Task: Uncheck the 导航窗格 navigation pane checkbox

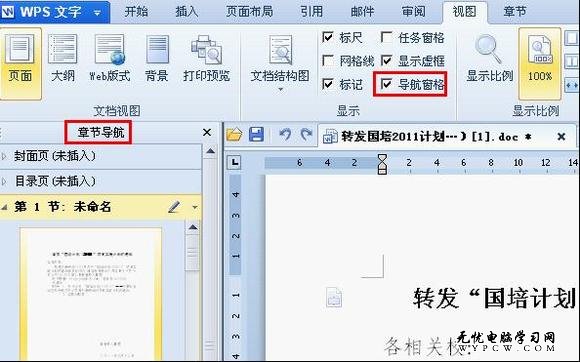Action: [387, 84]
